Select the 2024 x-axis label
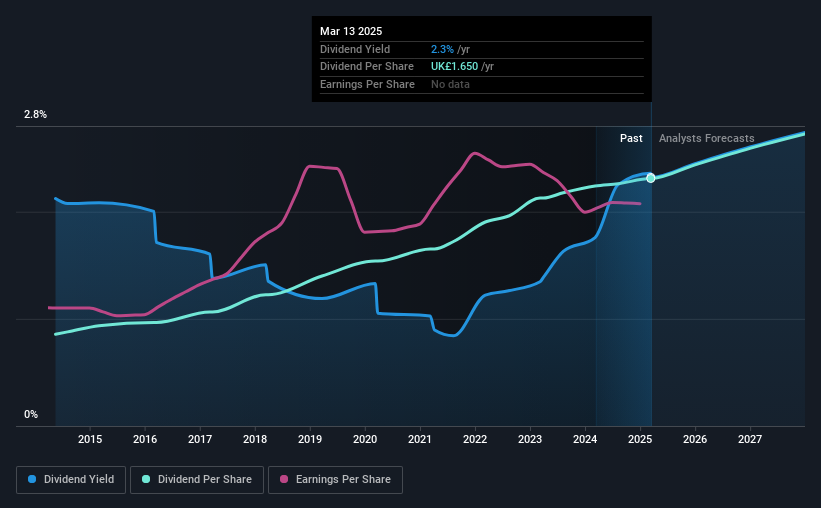Viewport: 821px width, 508px height. point(585,439)
